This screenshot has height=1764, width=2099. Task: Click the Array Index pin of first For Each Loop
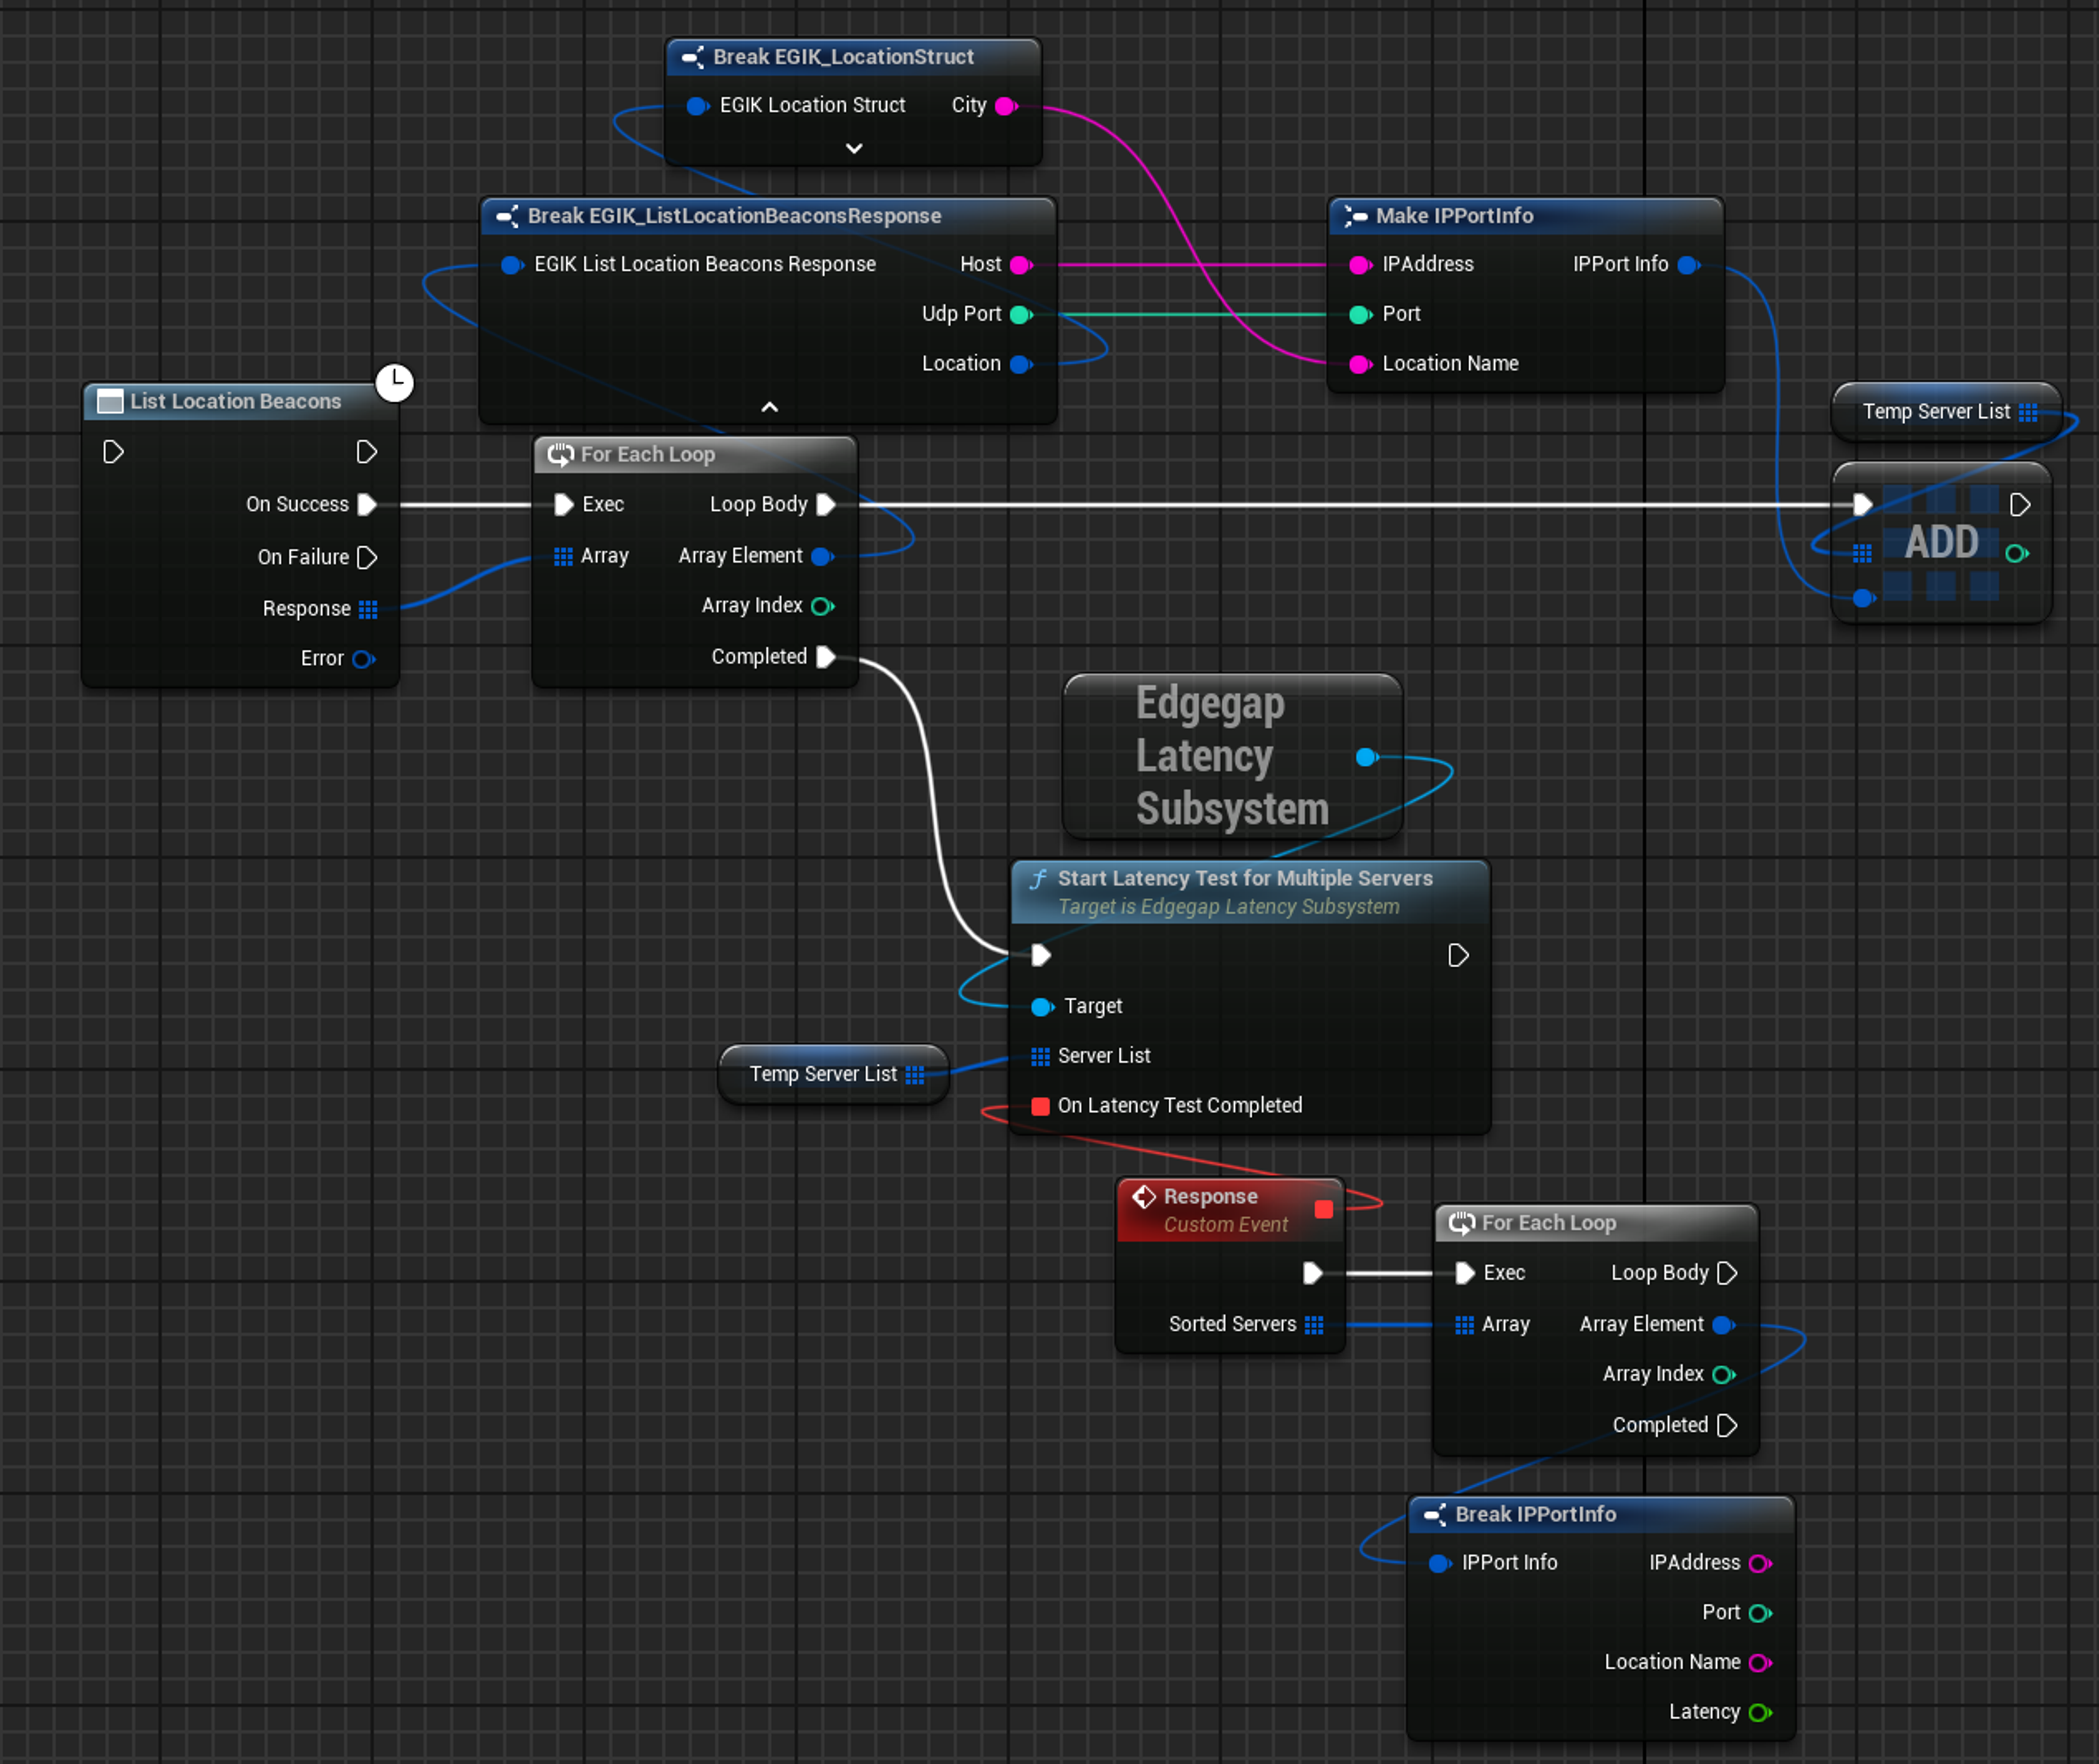click(822, 606)
